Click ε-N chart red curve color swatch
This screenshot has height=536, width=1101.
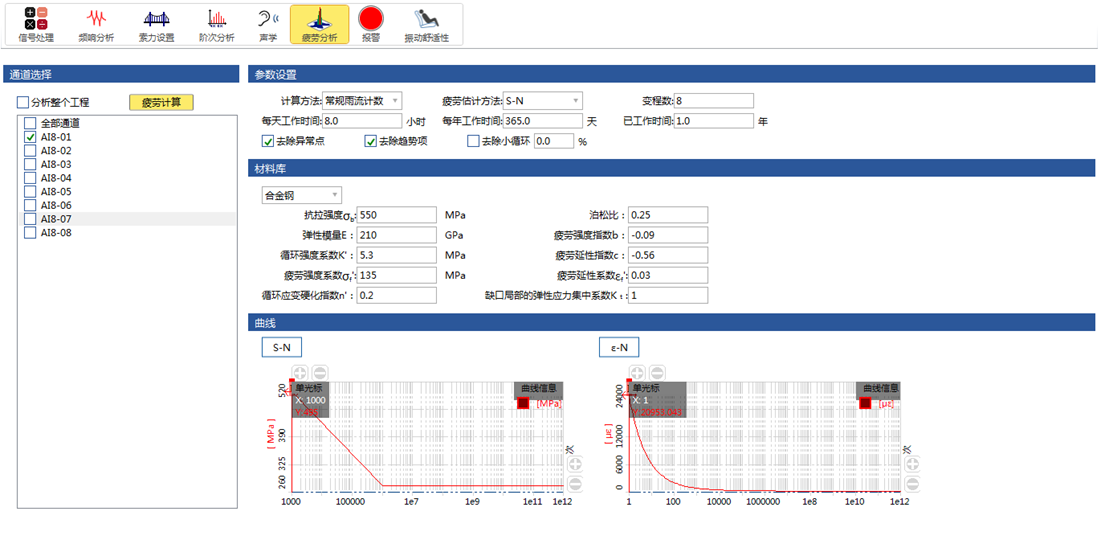[x=865, y=403]
